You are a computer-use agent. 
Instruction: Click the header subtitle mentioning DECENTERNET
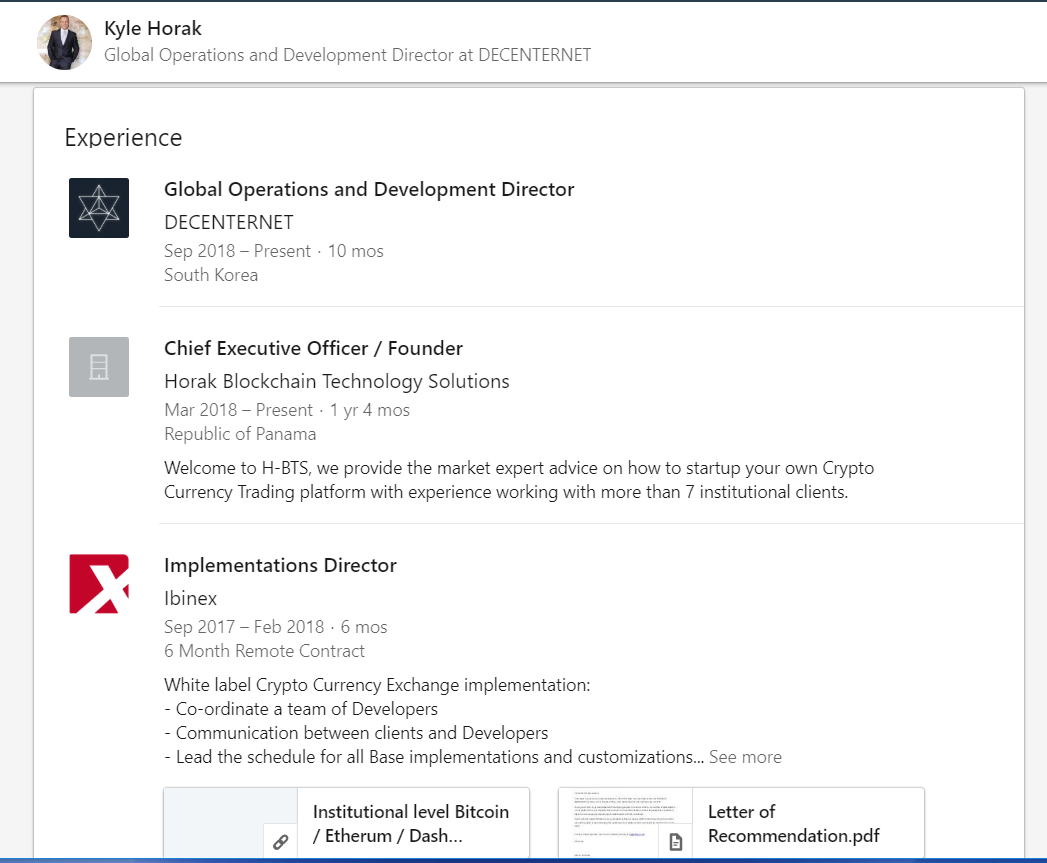click(x=347, y=55)
